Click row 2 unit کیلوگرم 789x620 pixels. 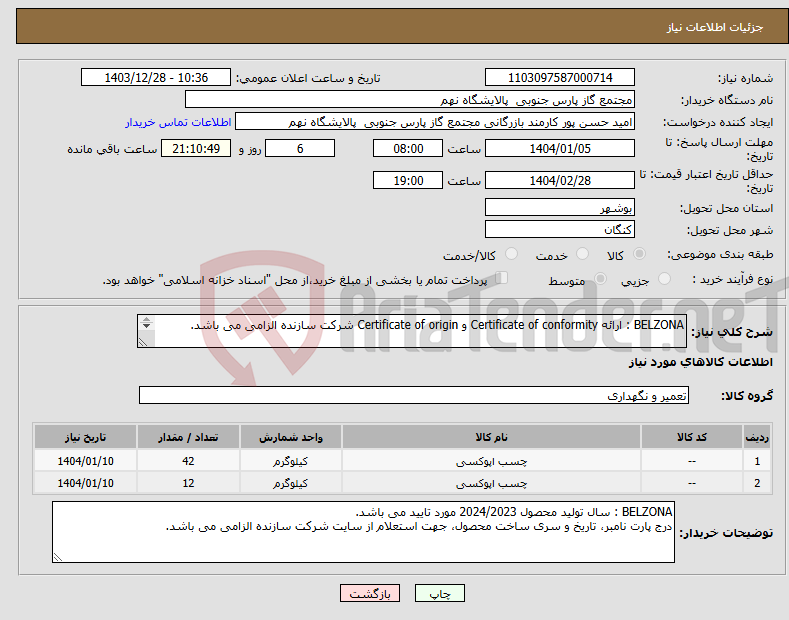point(290,483)
